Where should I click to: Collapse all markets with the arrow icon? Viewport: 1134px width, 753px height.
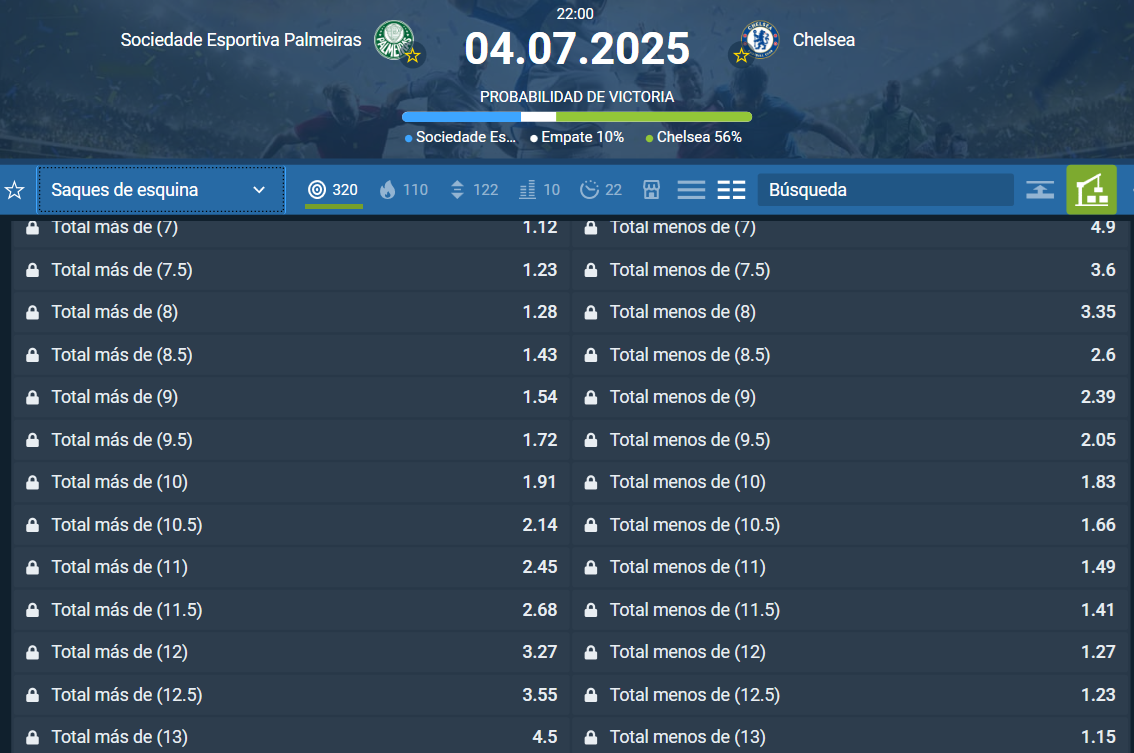pyautogui.click(x=1040, y=190)
